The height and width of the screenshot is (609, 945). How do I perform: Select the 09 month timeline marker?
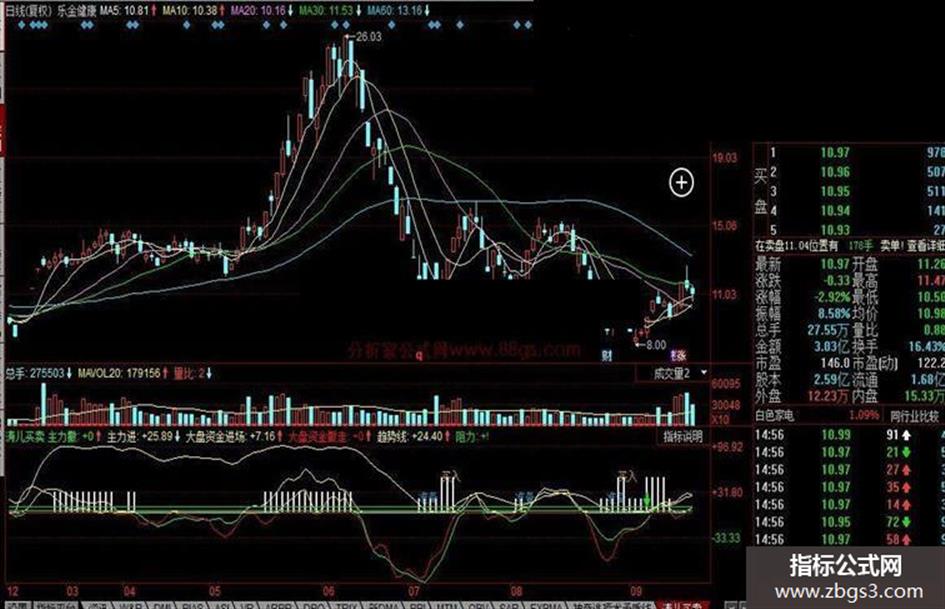(636, 591)
